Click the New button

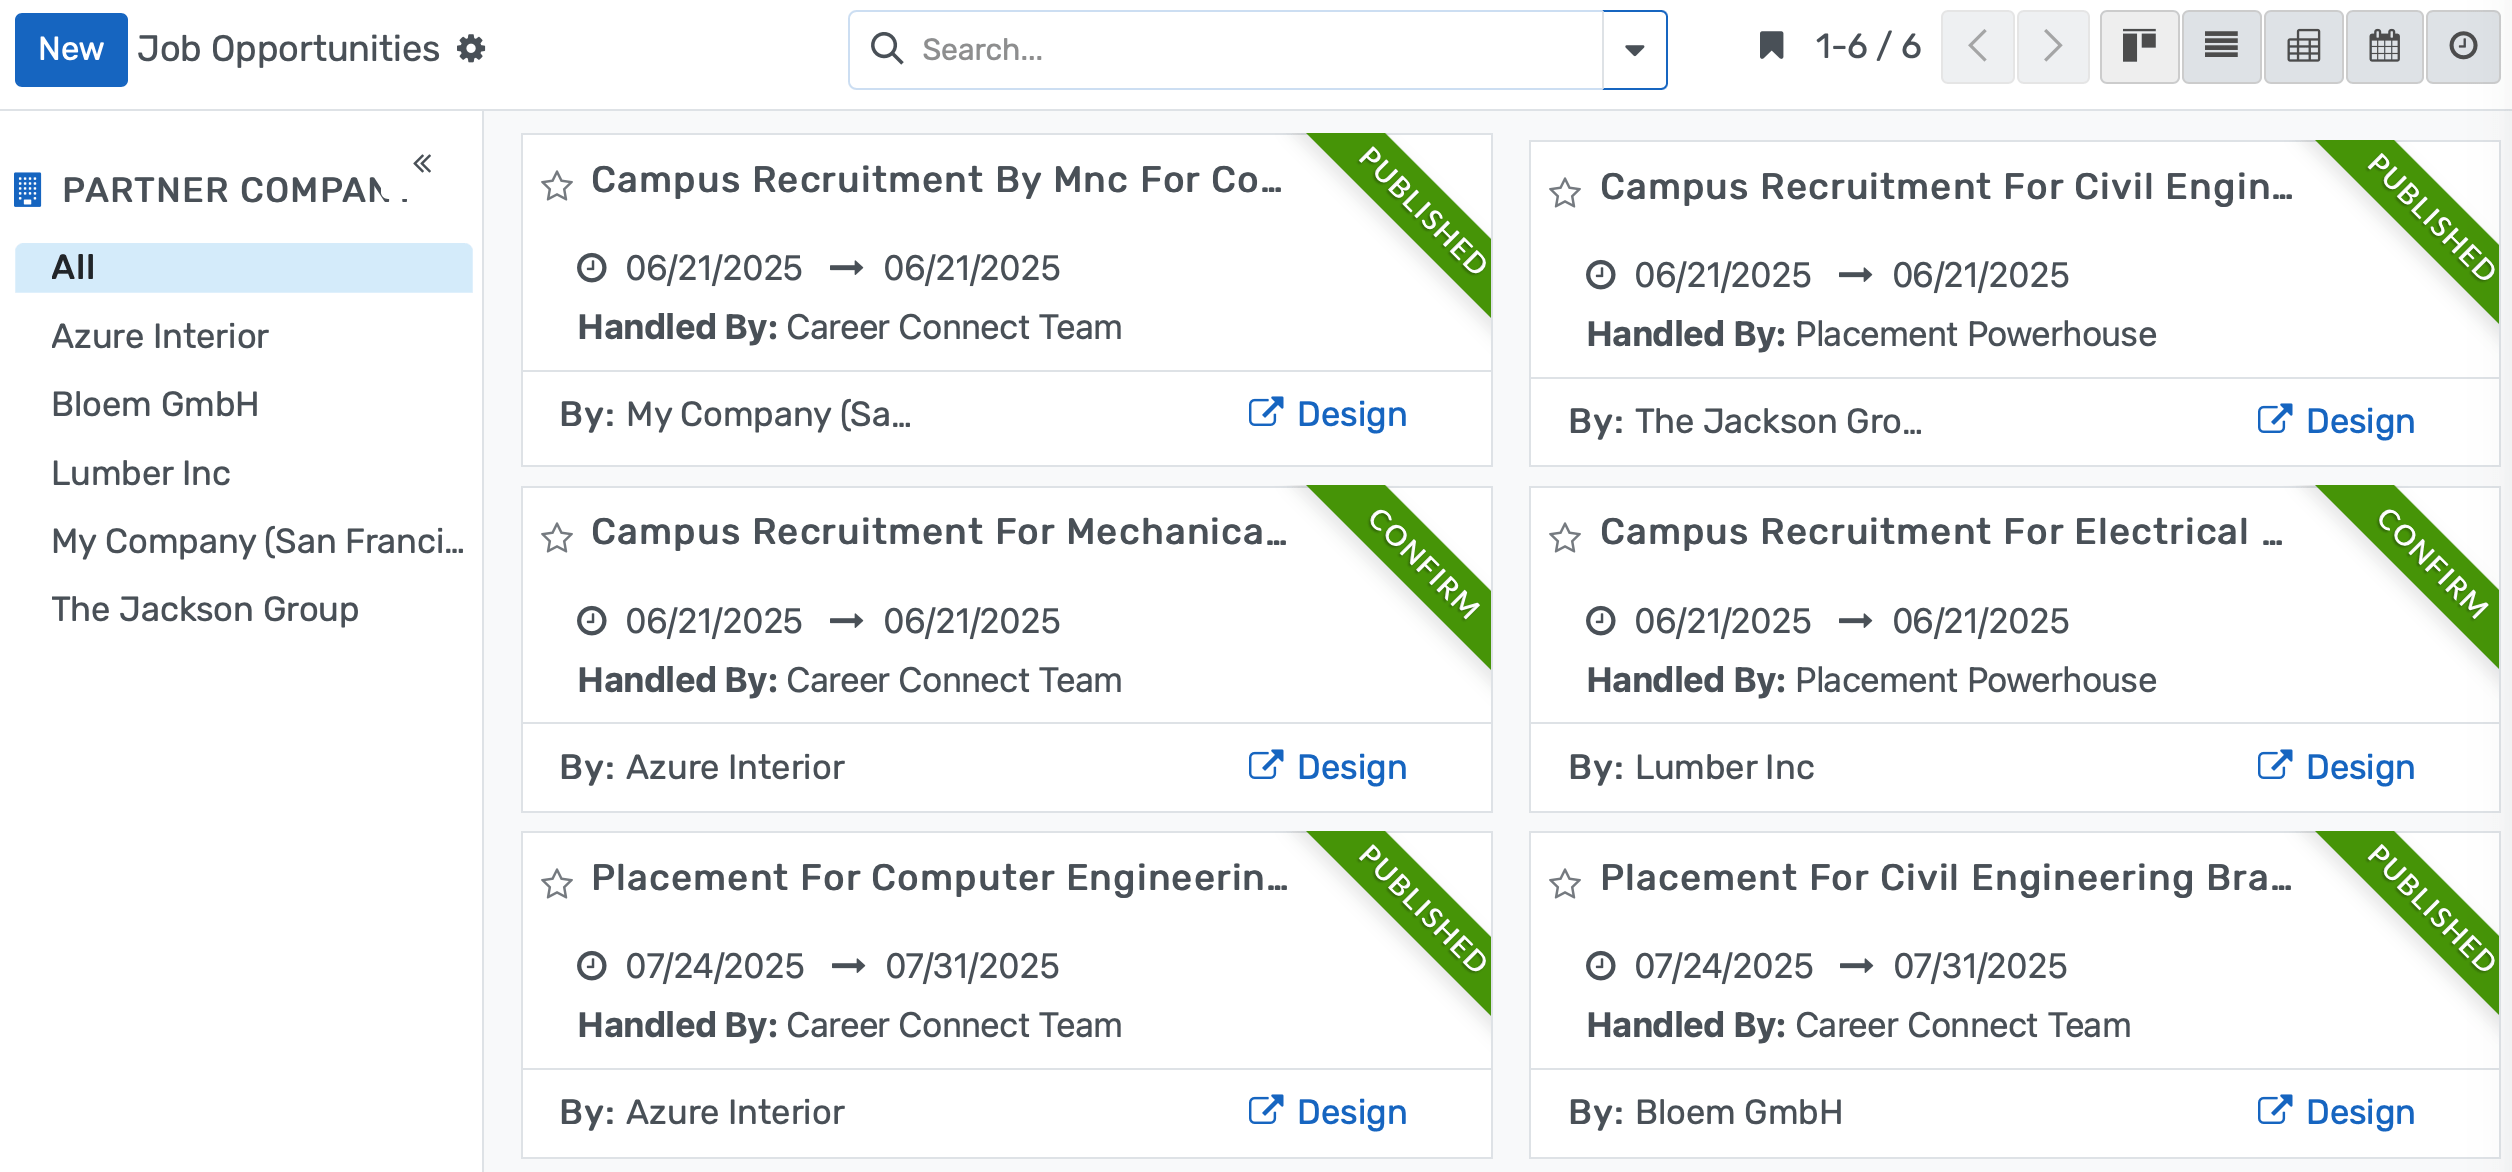click(71, 48)
